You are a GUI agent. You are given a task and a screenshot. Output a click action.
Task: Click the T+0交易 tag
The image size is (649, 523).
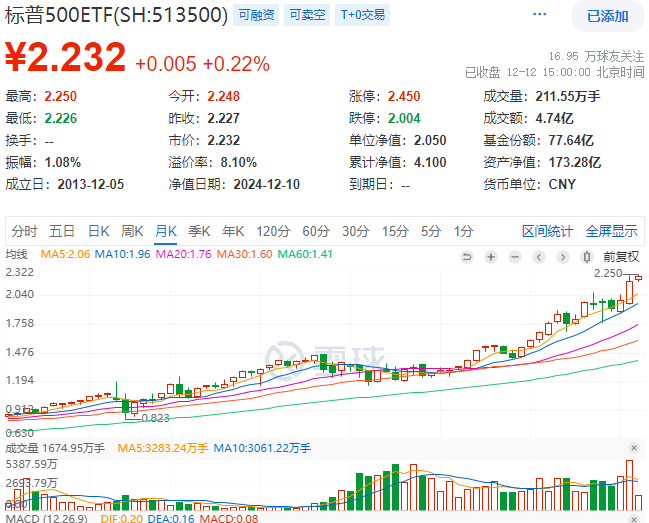(x=363, y=15)
